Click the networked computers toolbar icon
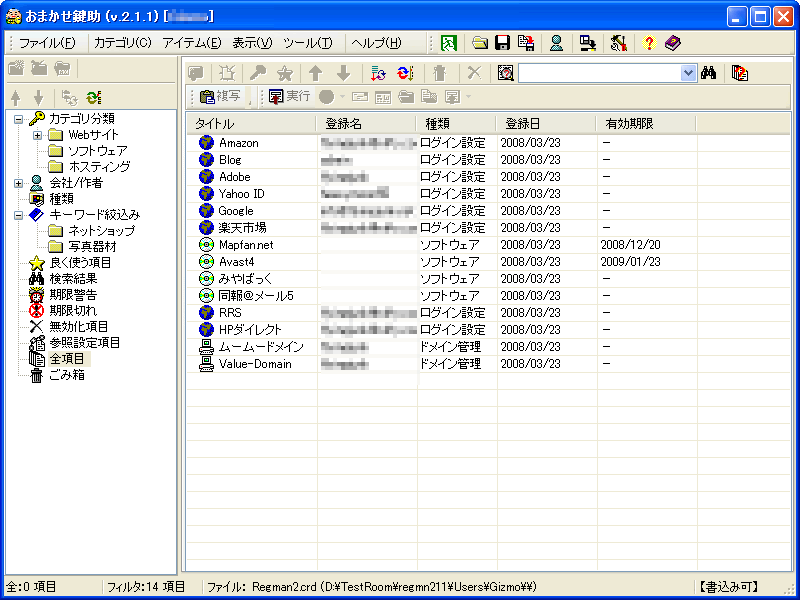 click(x=588, y=43)
